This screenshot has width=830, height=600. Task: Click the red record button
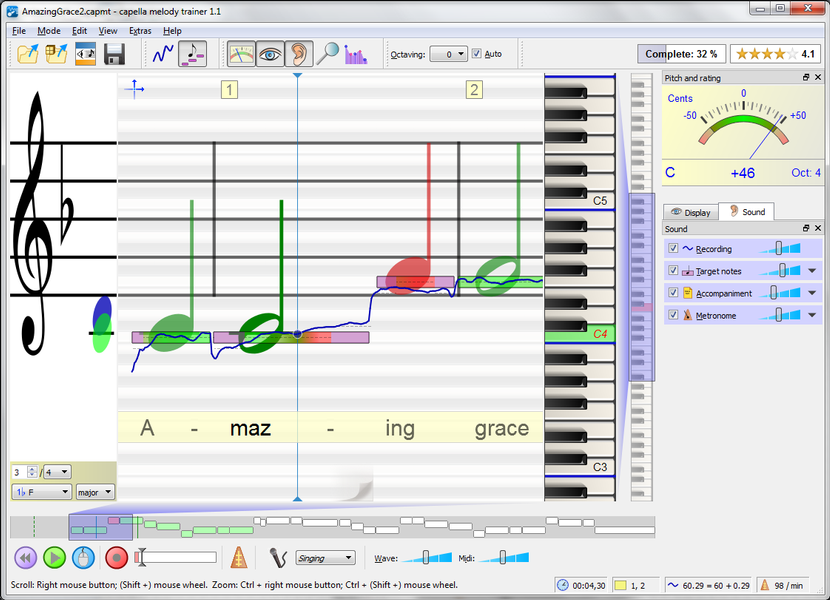coord(116,558)
